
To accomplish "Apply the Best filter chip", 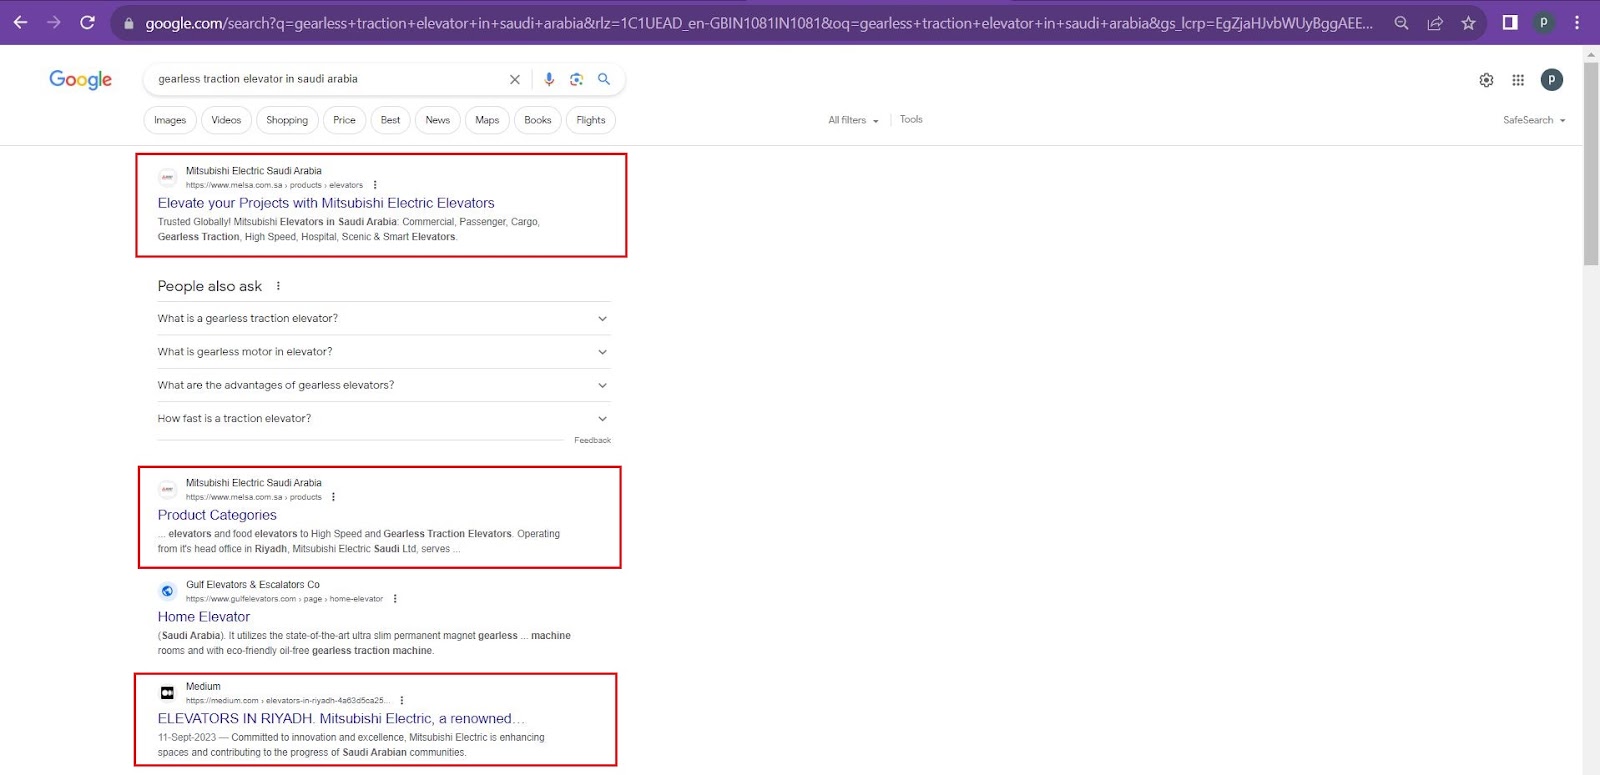I will pyautogui.click(x=390, y=120).
